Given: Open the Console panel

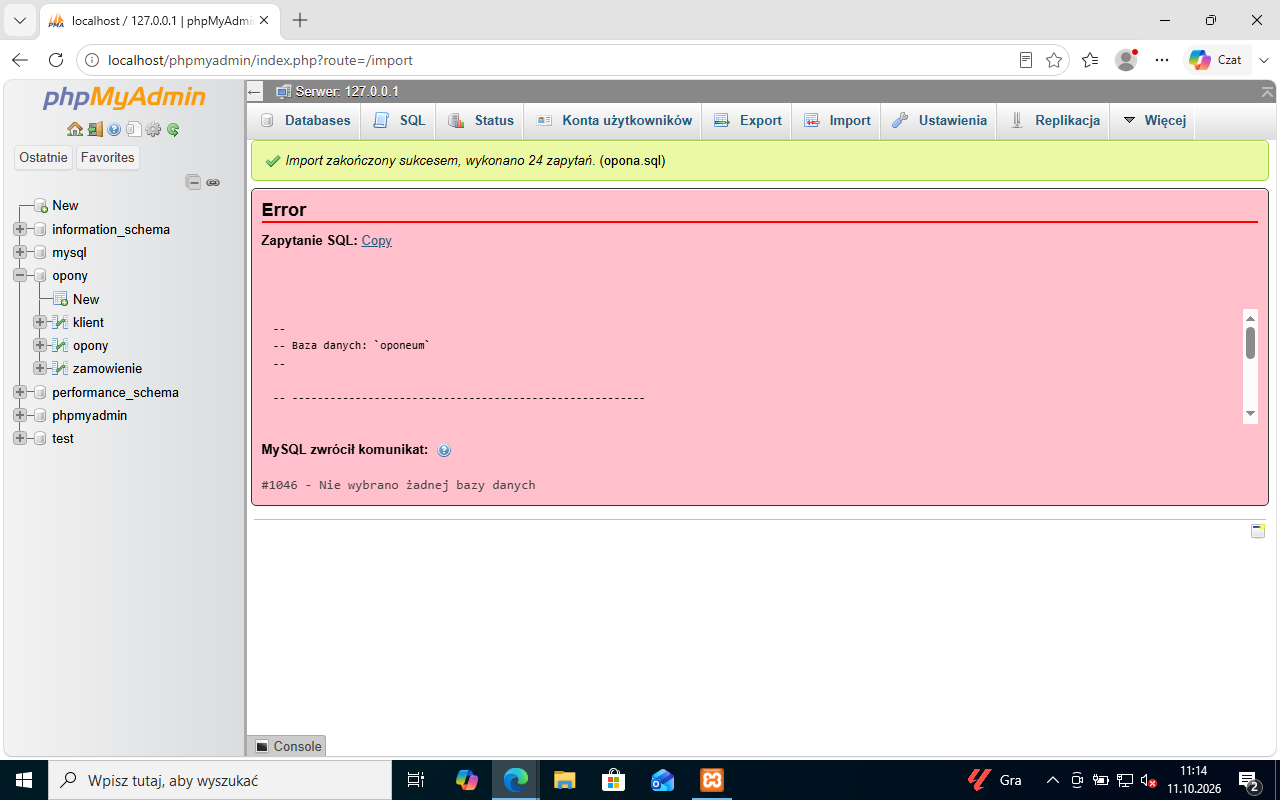Looking at the screenshot, I should point(287,746).
